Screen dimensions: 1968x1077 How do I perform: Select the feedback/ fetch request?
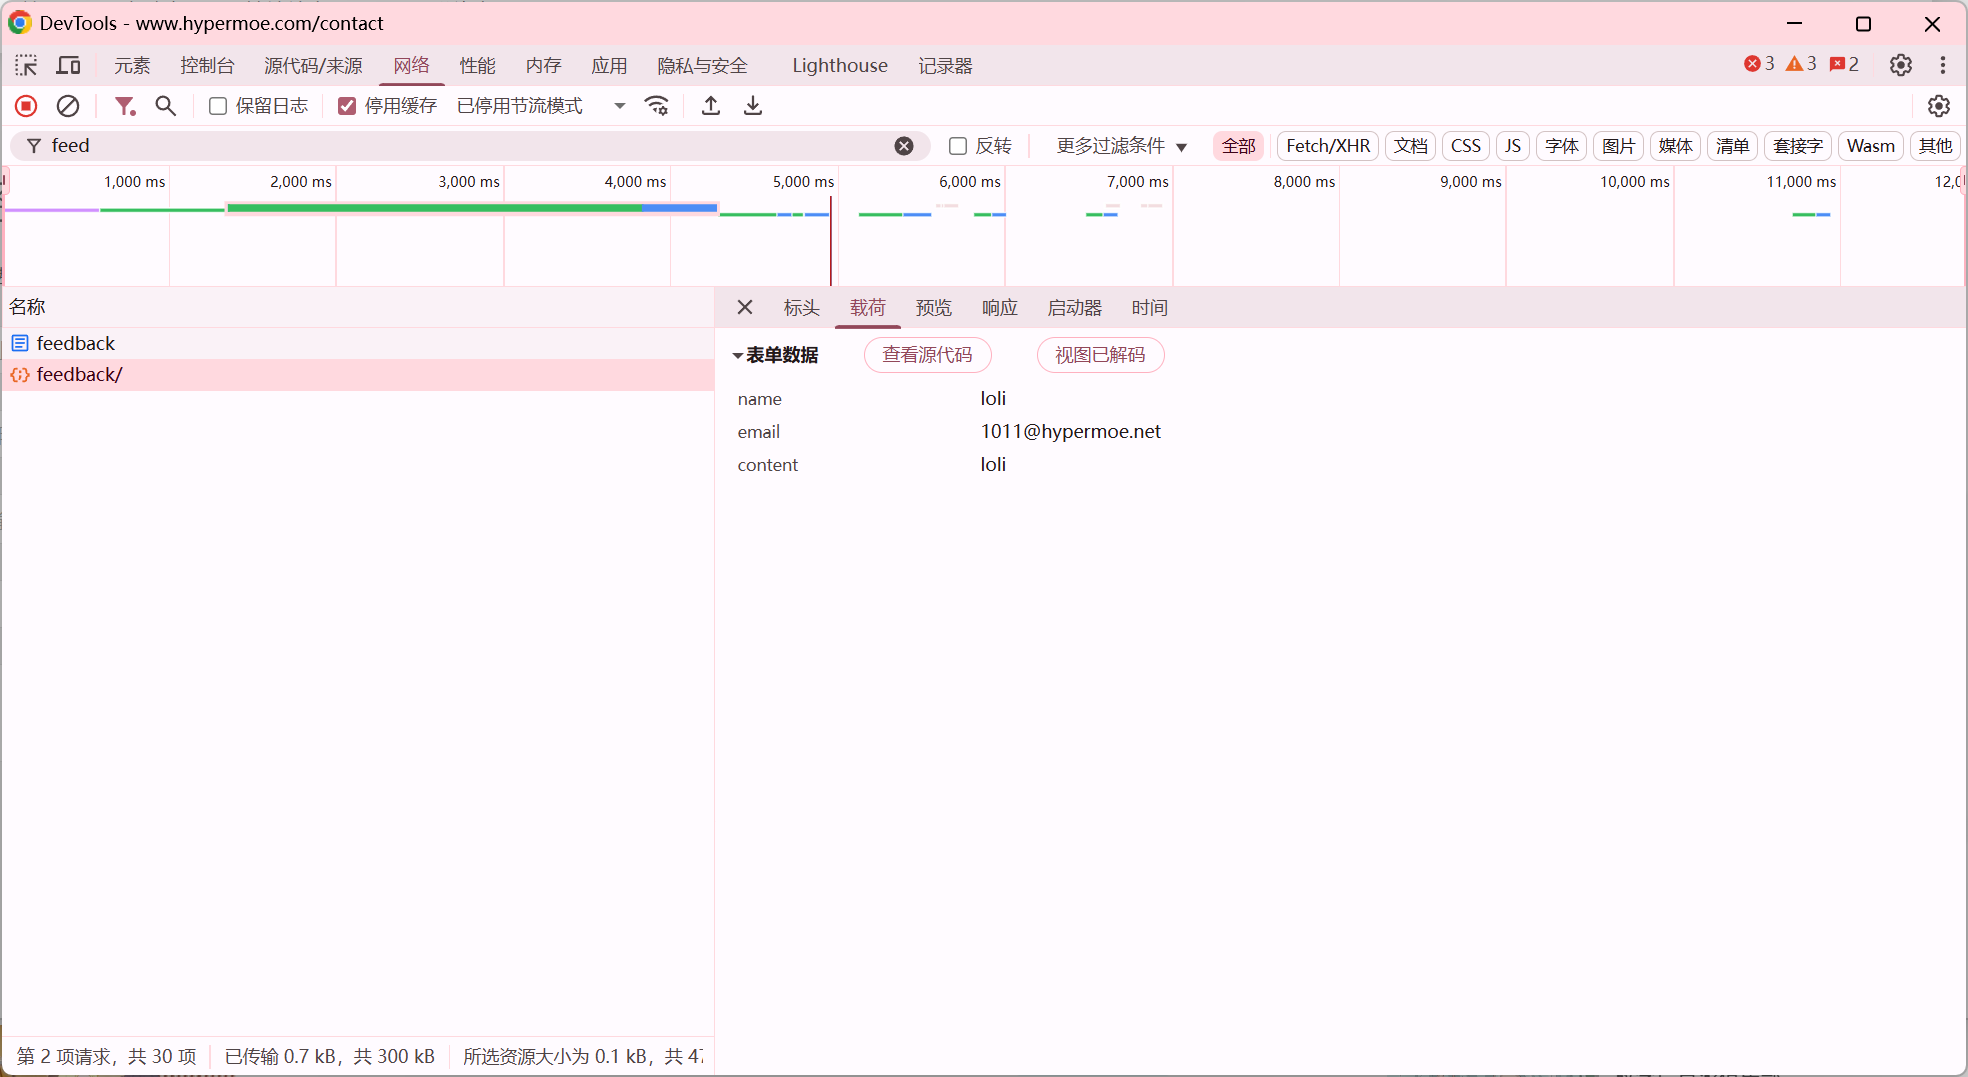click(x=358, y=375)
